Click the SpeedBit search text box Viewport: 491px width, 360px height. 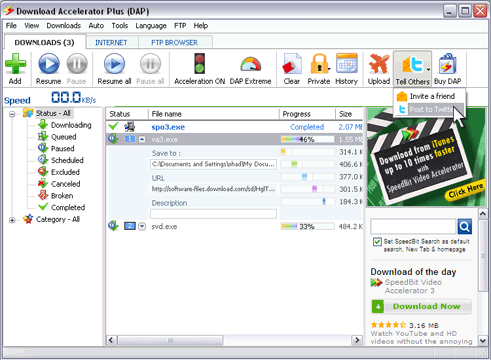(413, 227)
